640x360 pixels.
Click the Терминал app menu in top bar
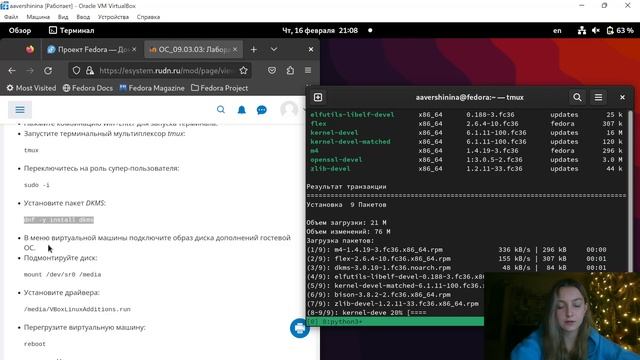coord(71,30)
